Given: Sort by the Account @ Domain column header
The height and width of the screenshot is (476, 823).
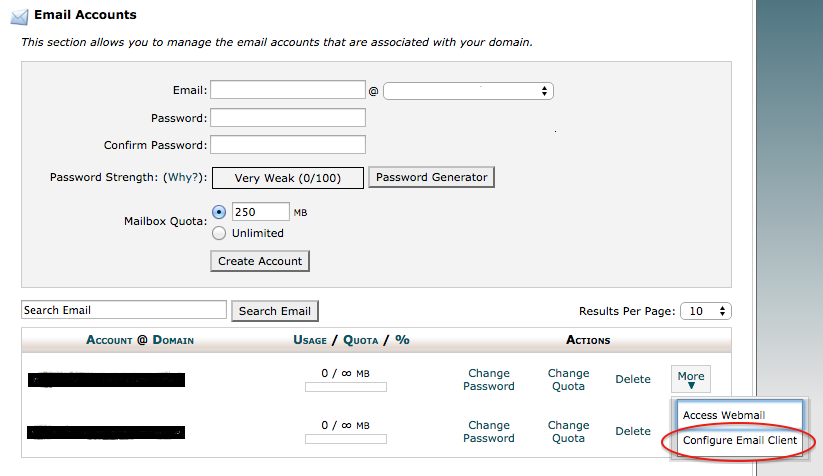Looking at the screenshot, I should pyautogui.click(x=140, y=340).
